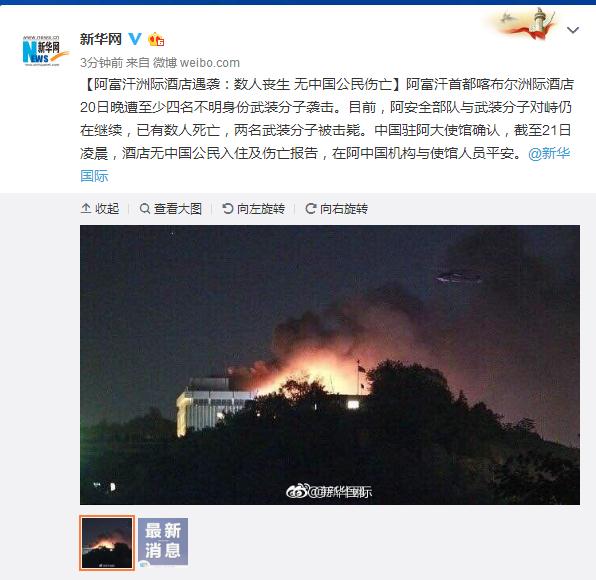Follow the @新华国际 mention link
The height and width of the screenshot is (580, 596).
pos(325,165)
